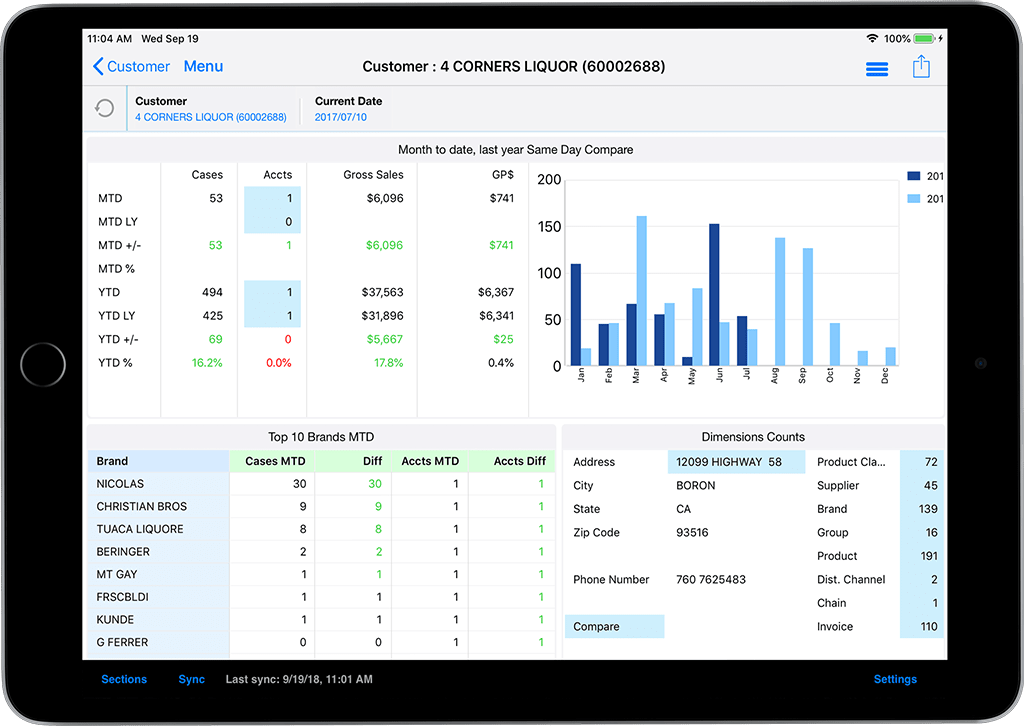Open the Invoice count value 110
1024x726 pixels.
[922, 627]
